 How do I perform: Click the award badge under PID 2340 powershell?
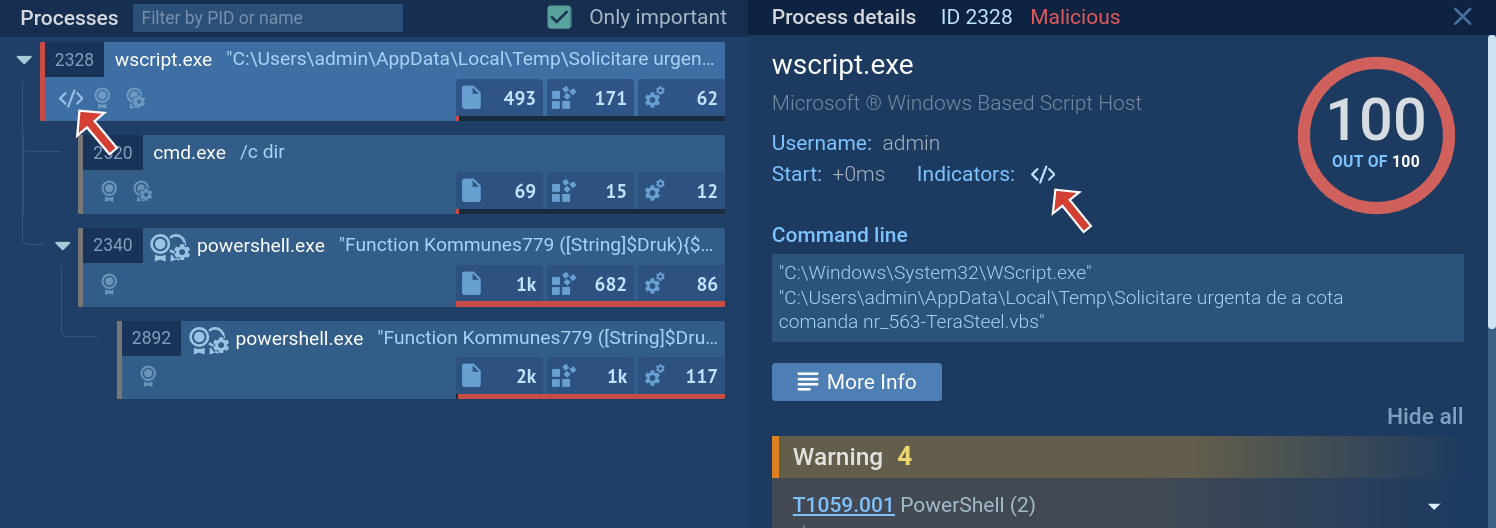tap(108, 284)
